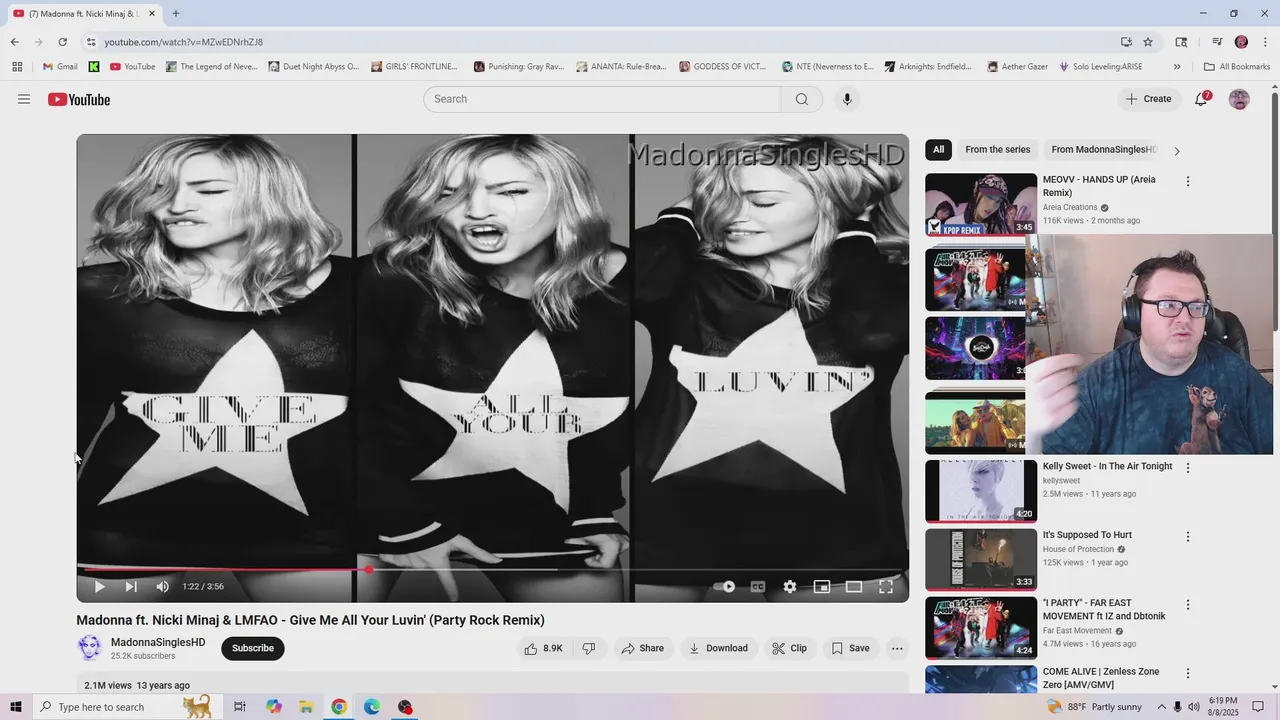
Task: Open the YouTube account avatar menu
Action: [1239, 99]
